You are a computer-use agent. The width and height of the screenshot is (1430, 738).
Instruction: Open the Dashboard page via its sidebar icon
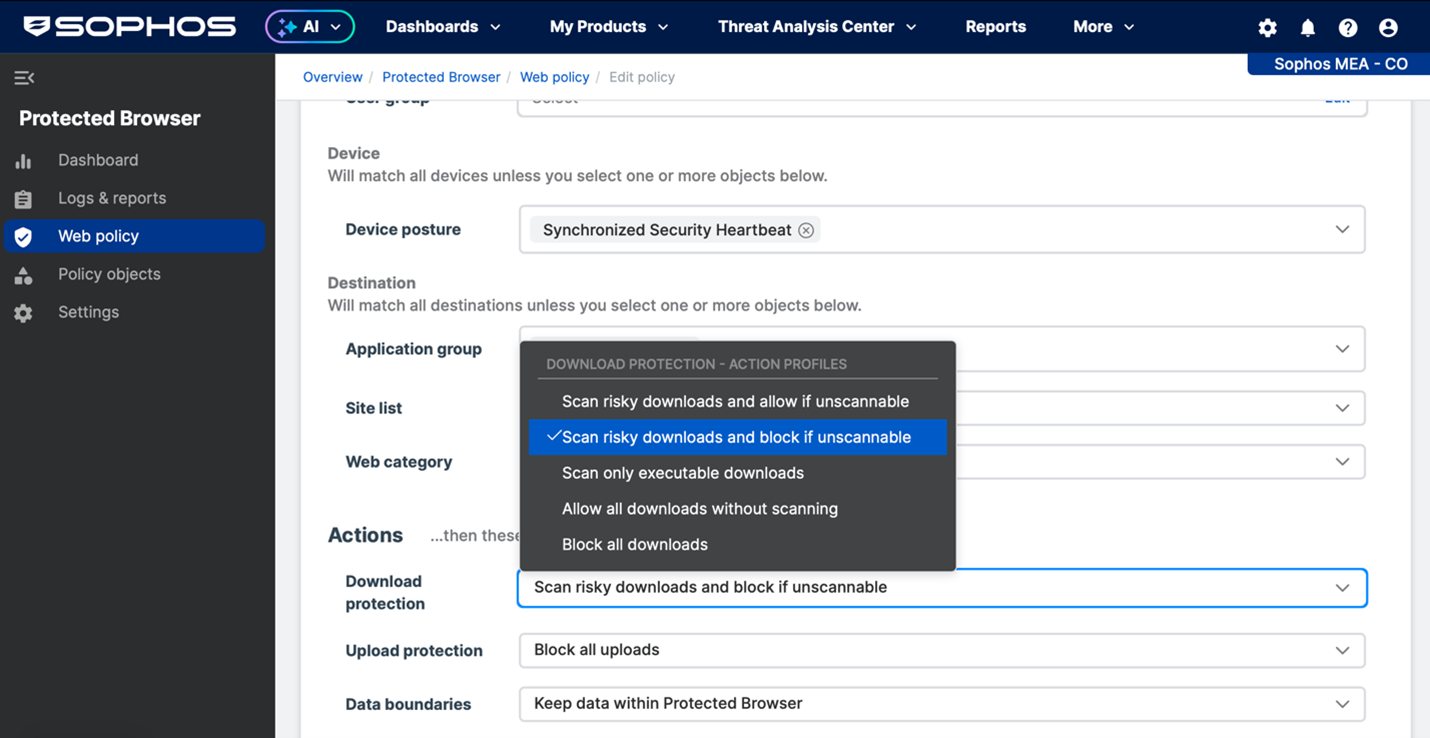pos(22,160)
